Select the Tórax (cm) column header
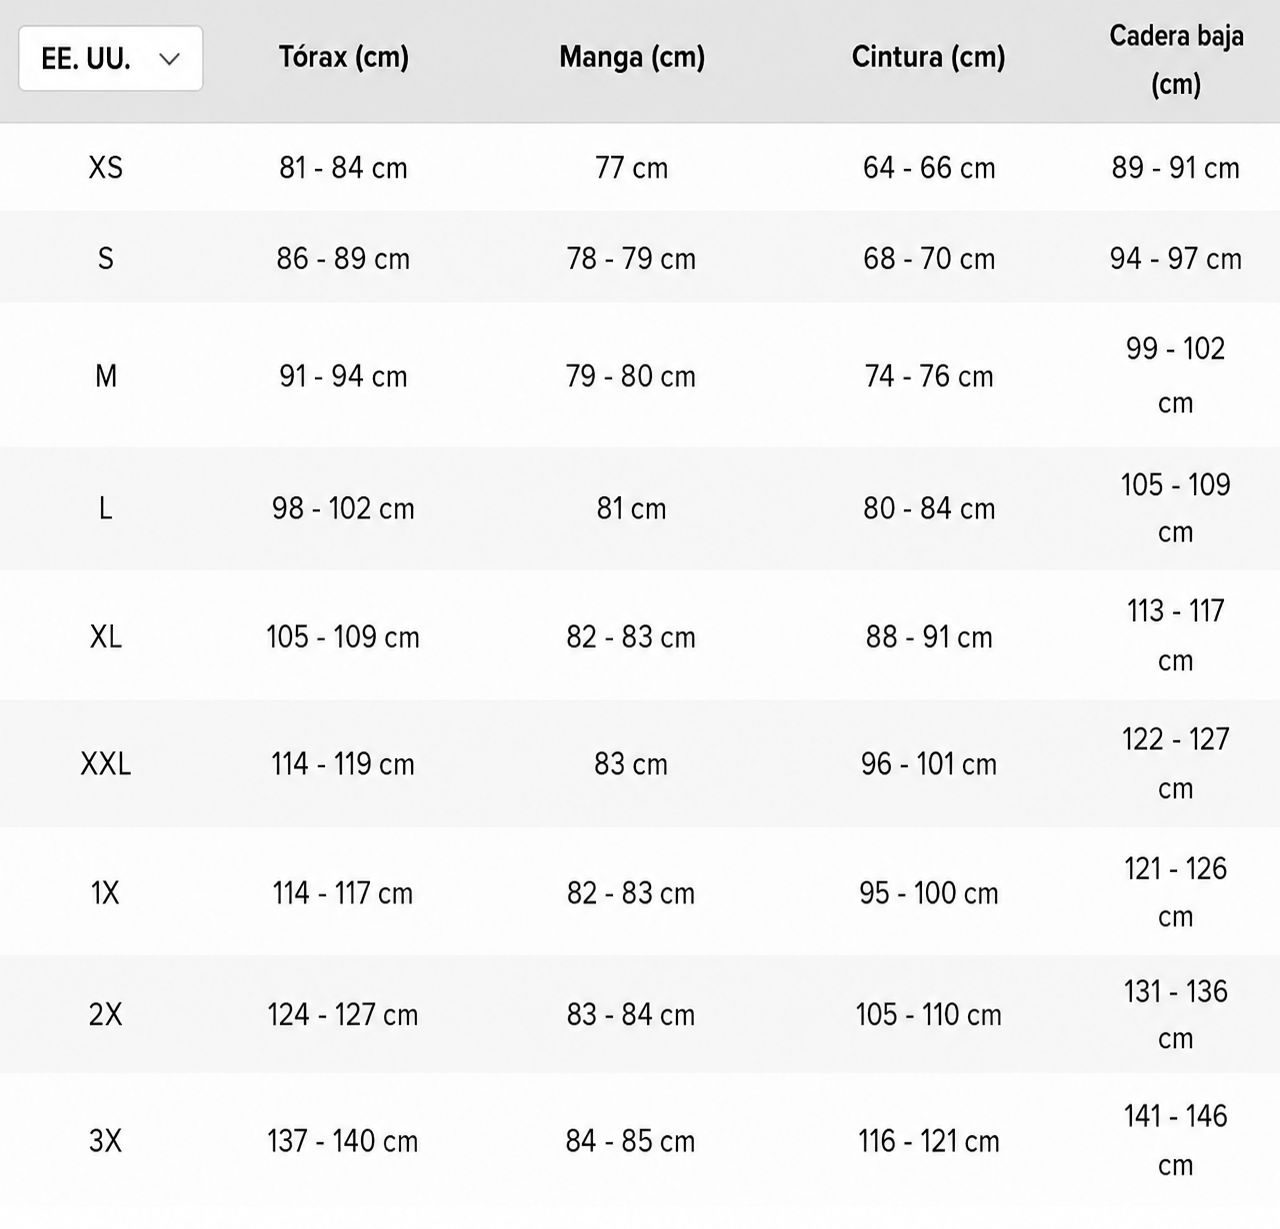This screenshot has width=1280, height=1229. click(344, 57)
